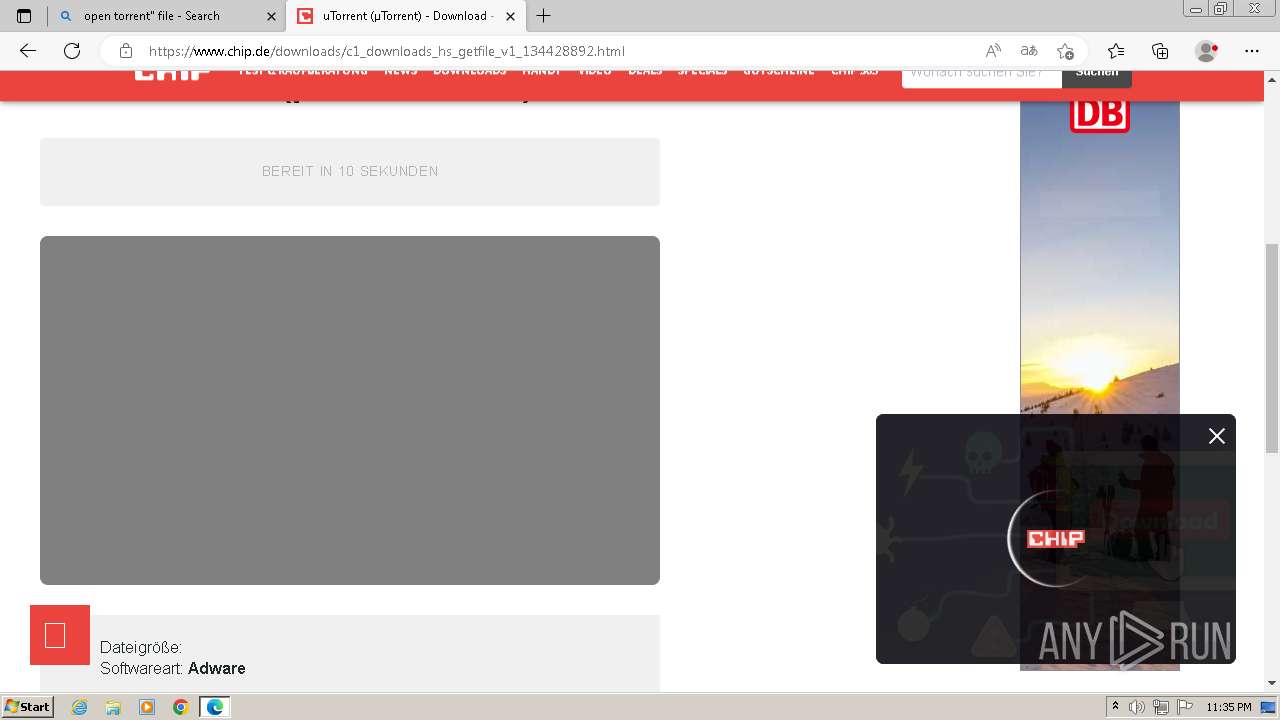1280x720 pixels.
Task: Click the CHIP logo in floating video
Action: (1056, 539)
